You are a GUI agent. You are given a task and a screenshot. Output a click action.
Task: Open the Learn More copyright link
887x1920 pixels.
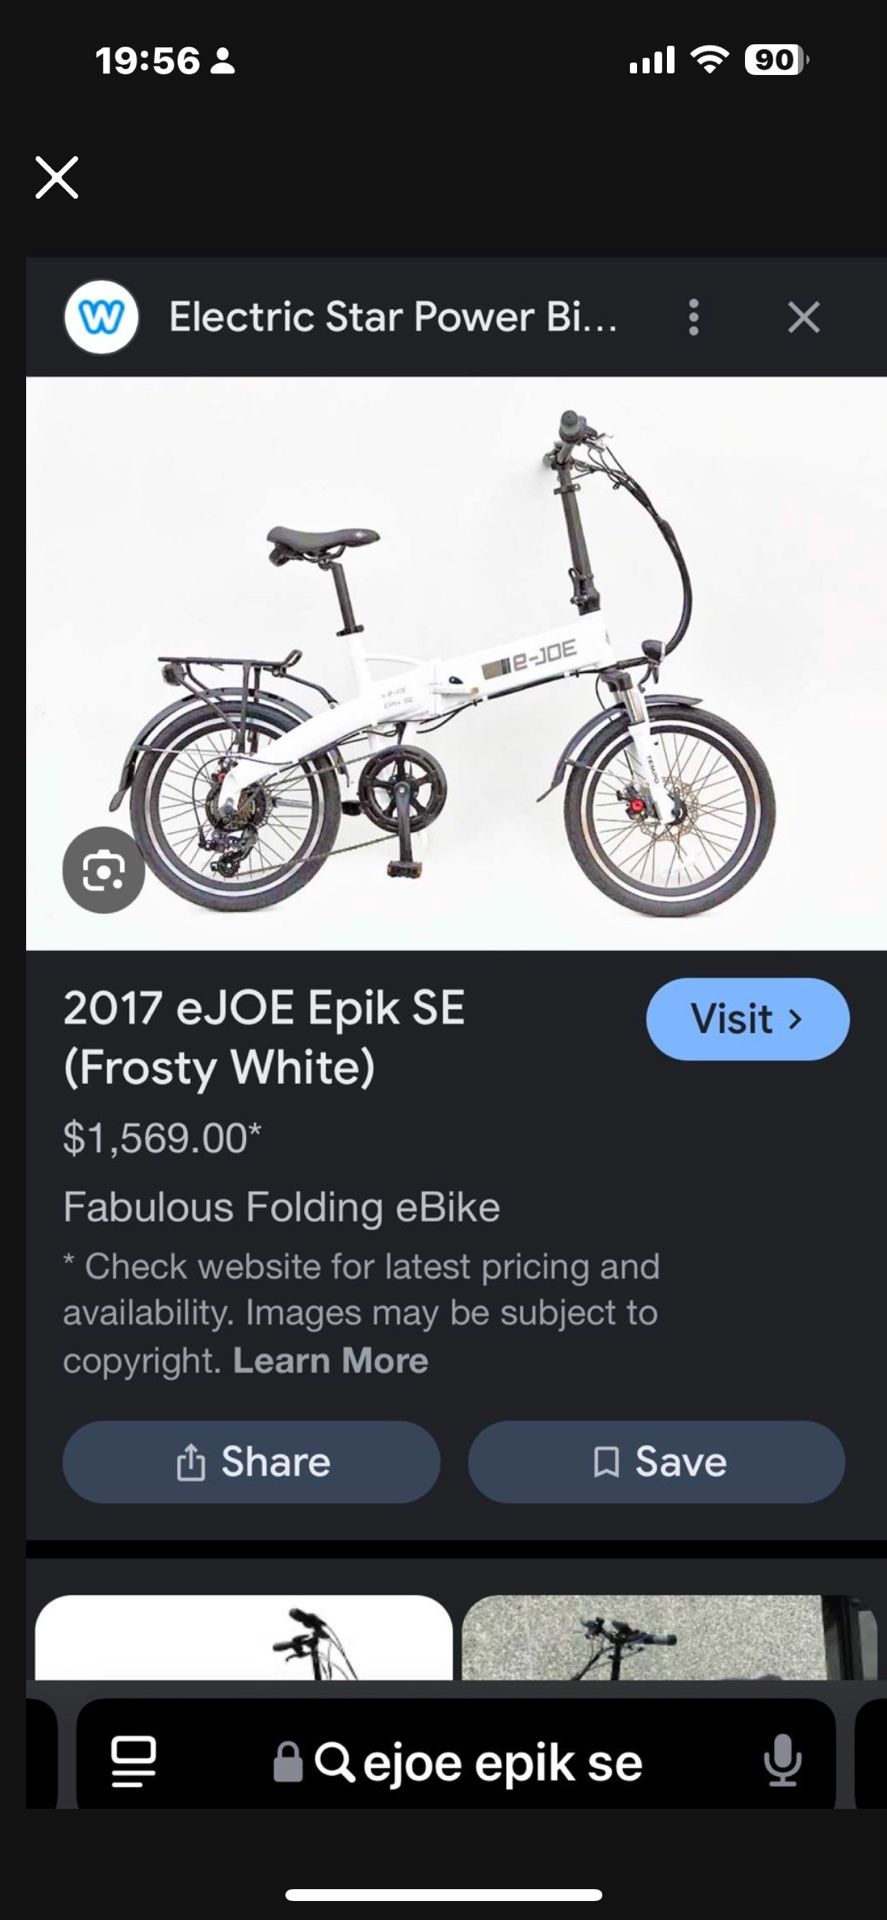click(x=330, y=1361)
